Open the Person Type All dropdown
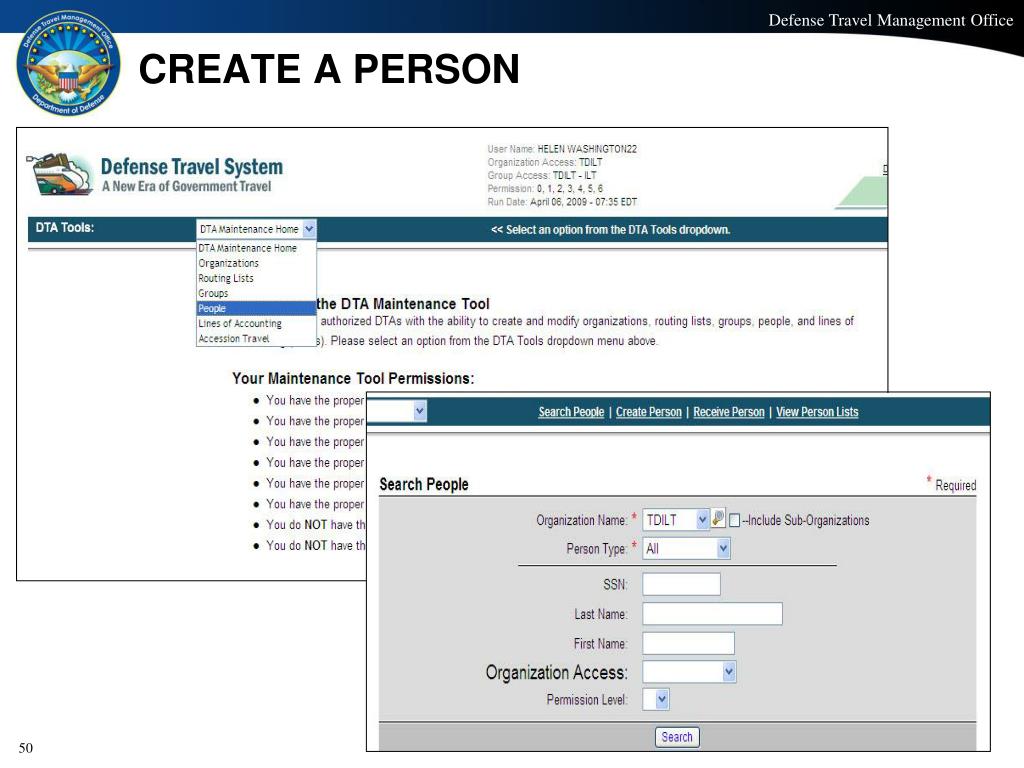 686,549
